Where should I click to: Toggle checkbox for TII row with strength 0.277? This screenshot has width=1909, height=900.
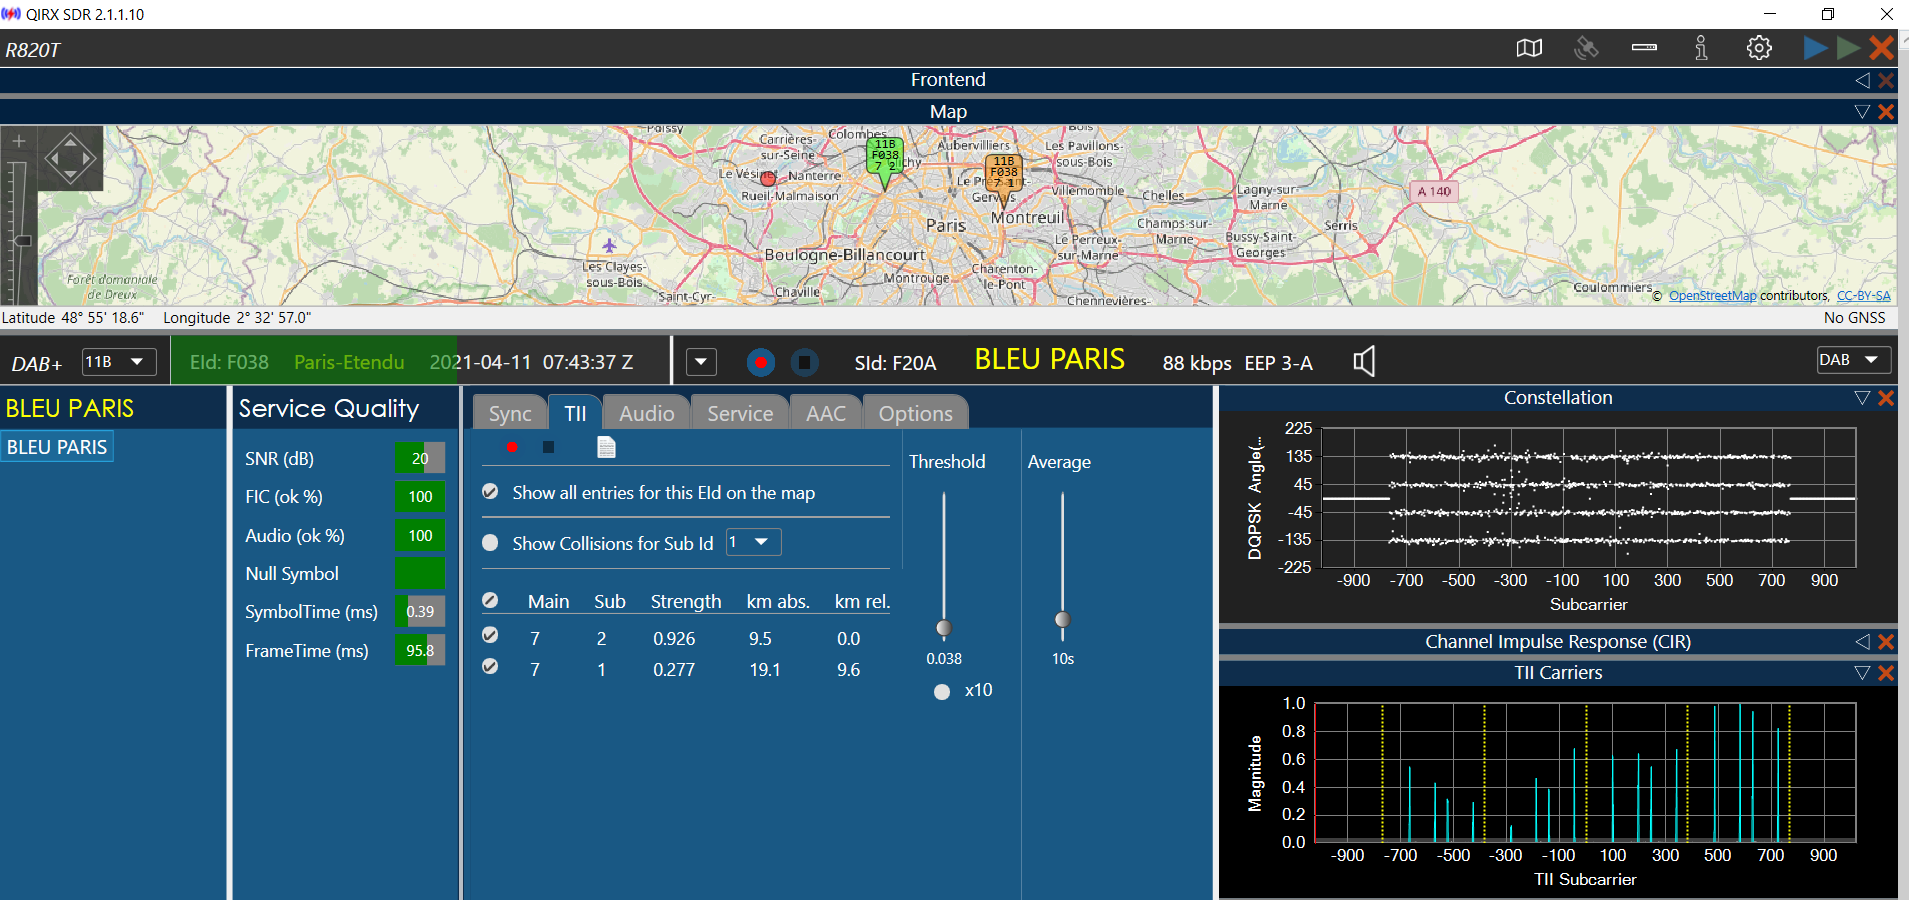click(490, 666)
